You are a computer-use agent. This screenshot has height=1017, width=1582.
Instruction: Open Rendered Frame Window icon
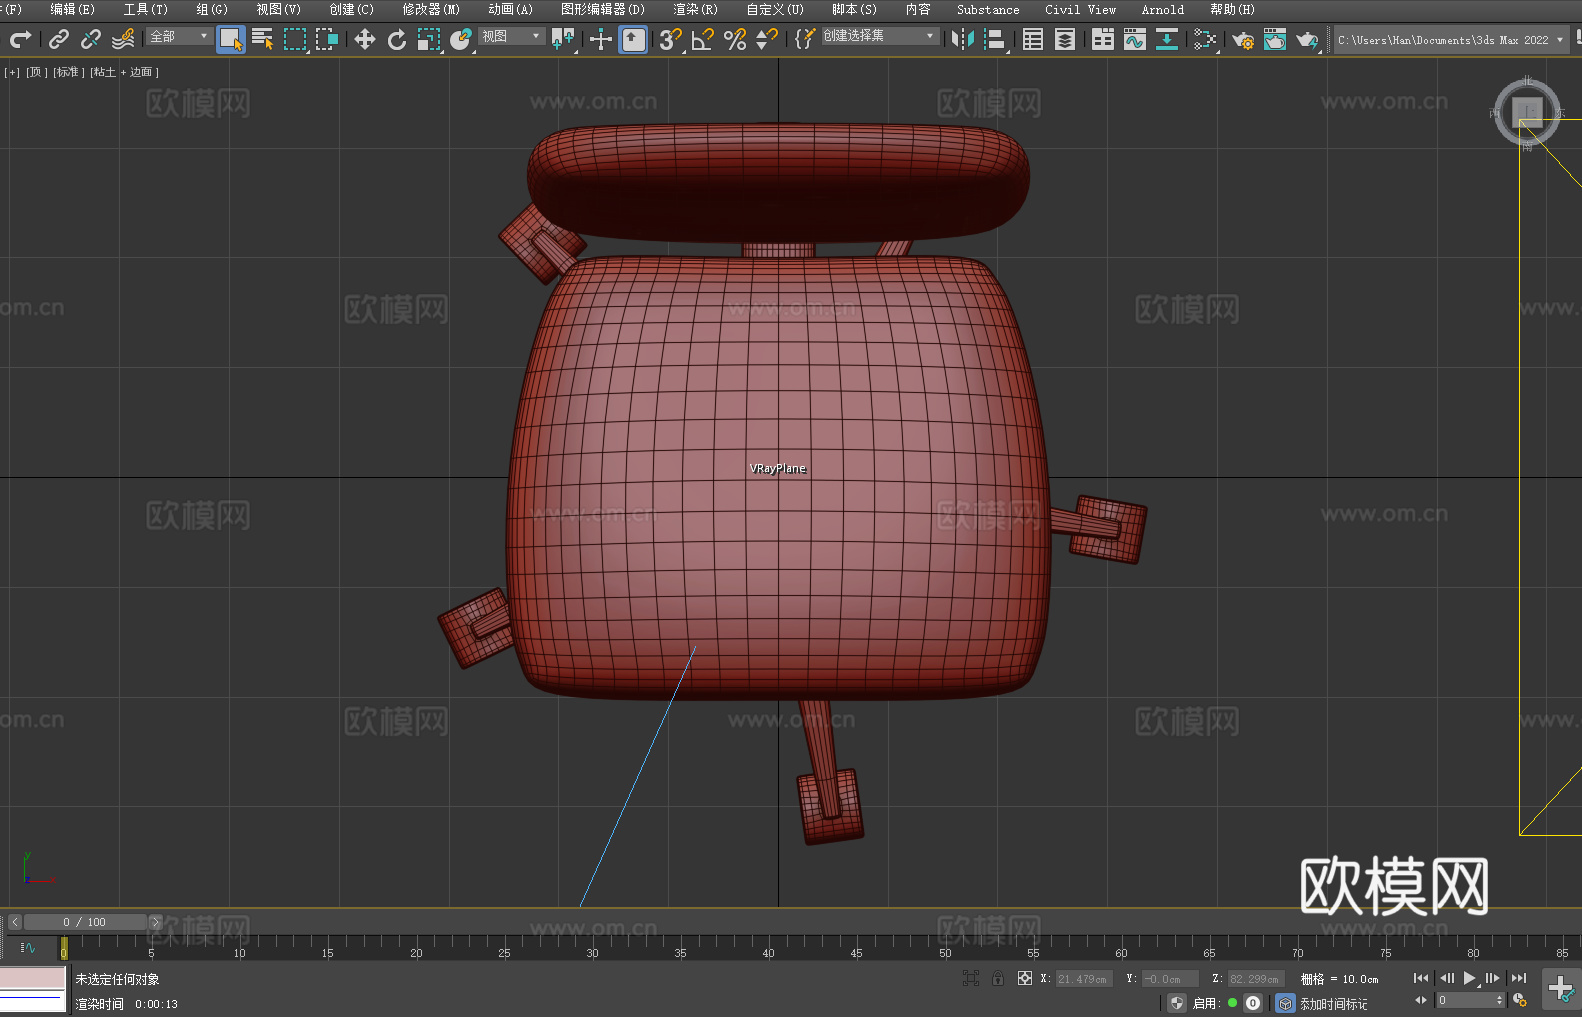[1275, 39]
